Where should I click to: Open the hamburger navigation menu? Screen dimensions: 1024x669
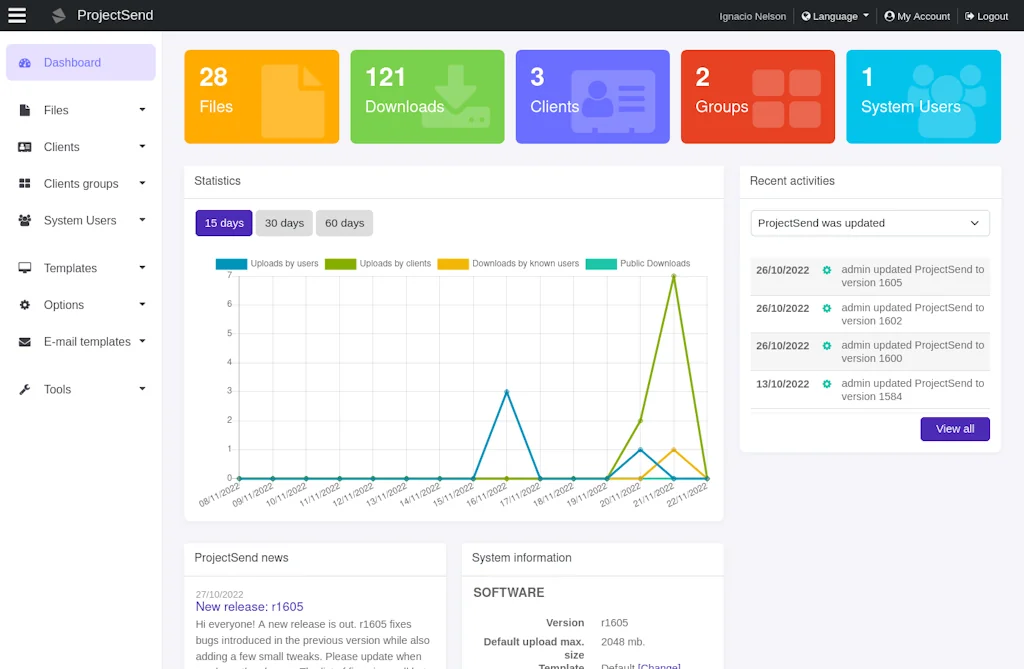tap(17, 15)
